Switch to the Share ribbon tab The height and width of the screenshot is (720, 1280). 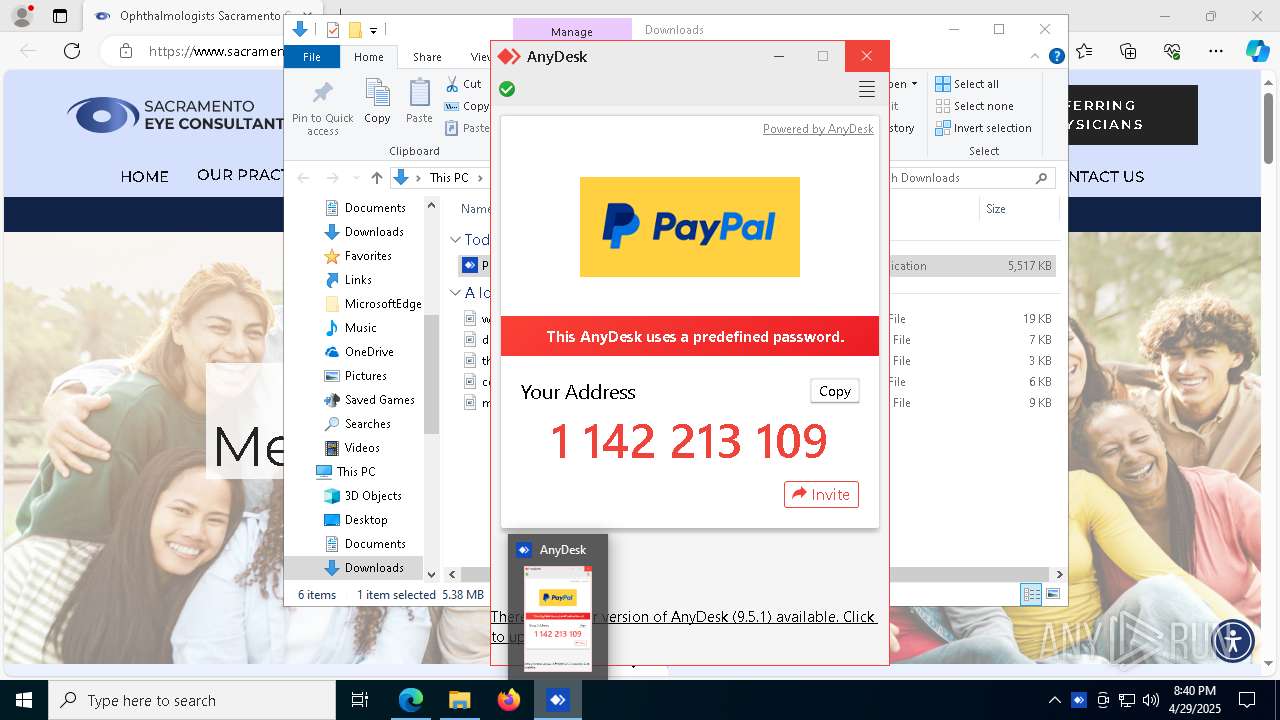click(427, 57)
